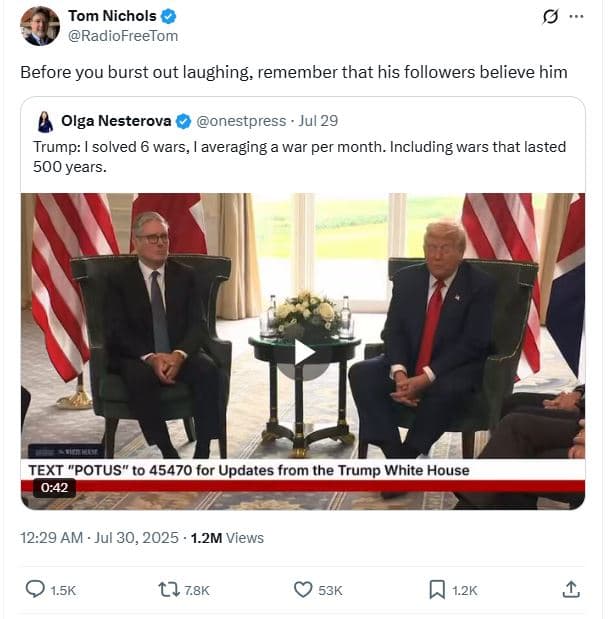This screenshot has width=609, height=619.
Task: Open Olga Nesterova's avatar
Action: coord(45,122)
